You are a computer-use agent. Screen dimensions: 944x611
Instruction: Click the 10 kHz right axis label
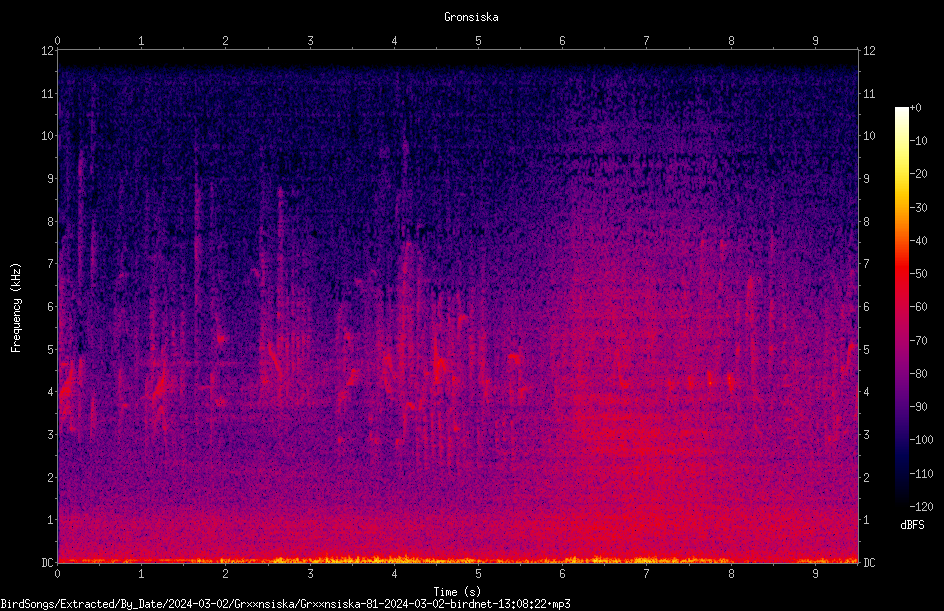[869, 135]
